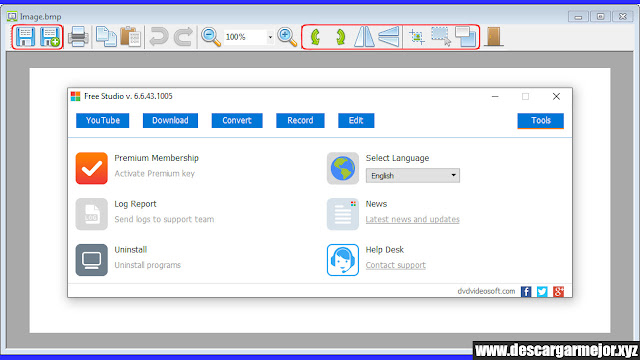Click the Help Desk headset icon
The image size is (640, 360).
(343, 260)
